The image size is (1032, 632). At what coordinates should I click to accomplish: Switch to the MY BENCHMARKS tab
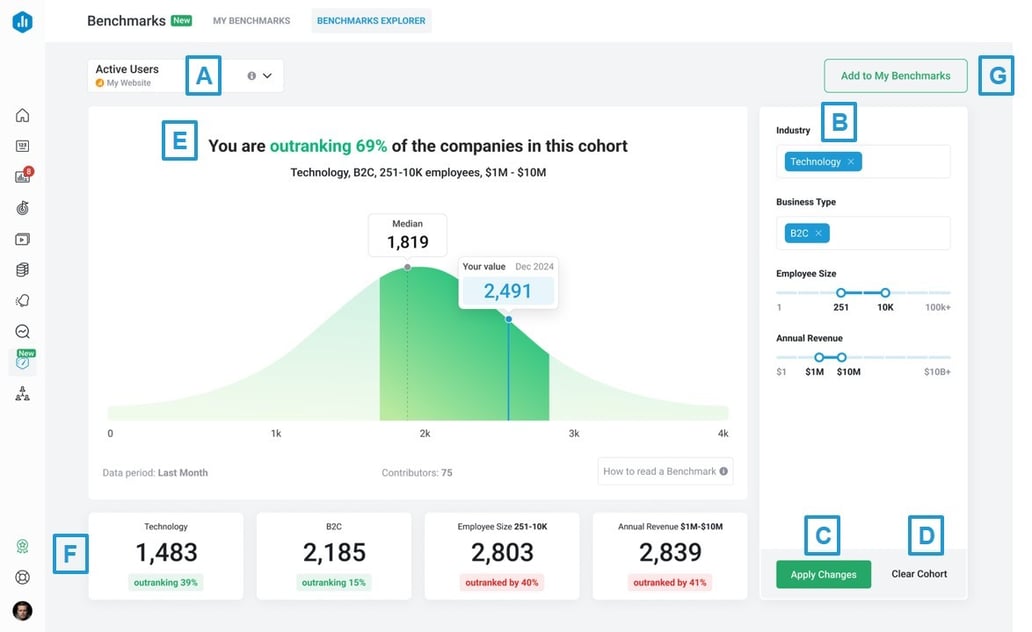pos(250,20)
